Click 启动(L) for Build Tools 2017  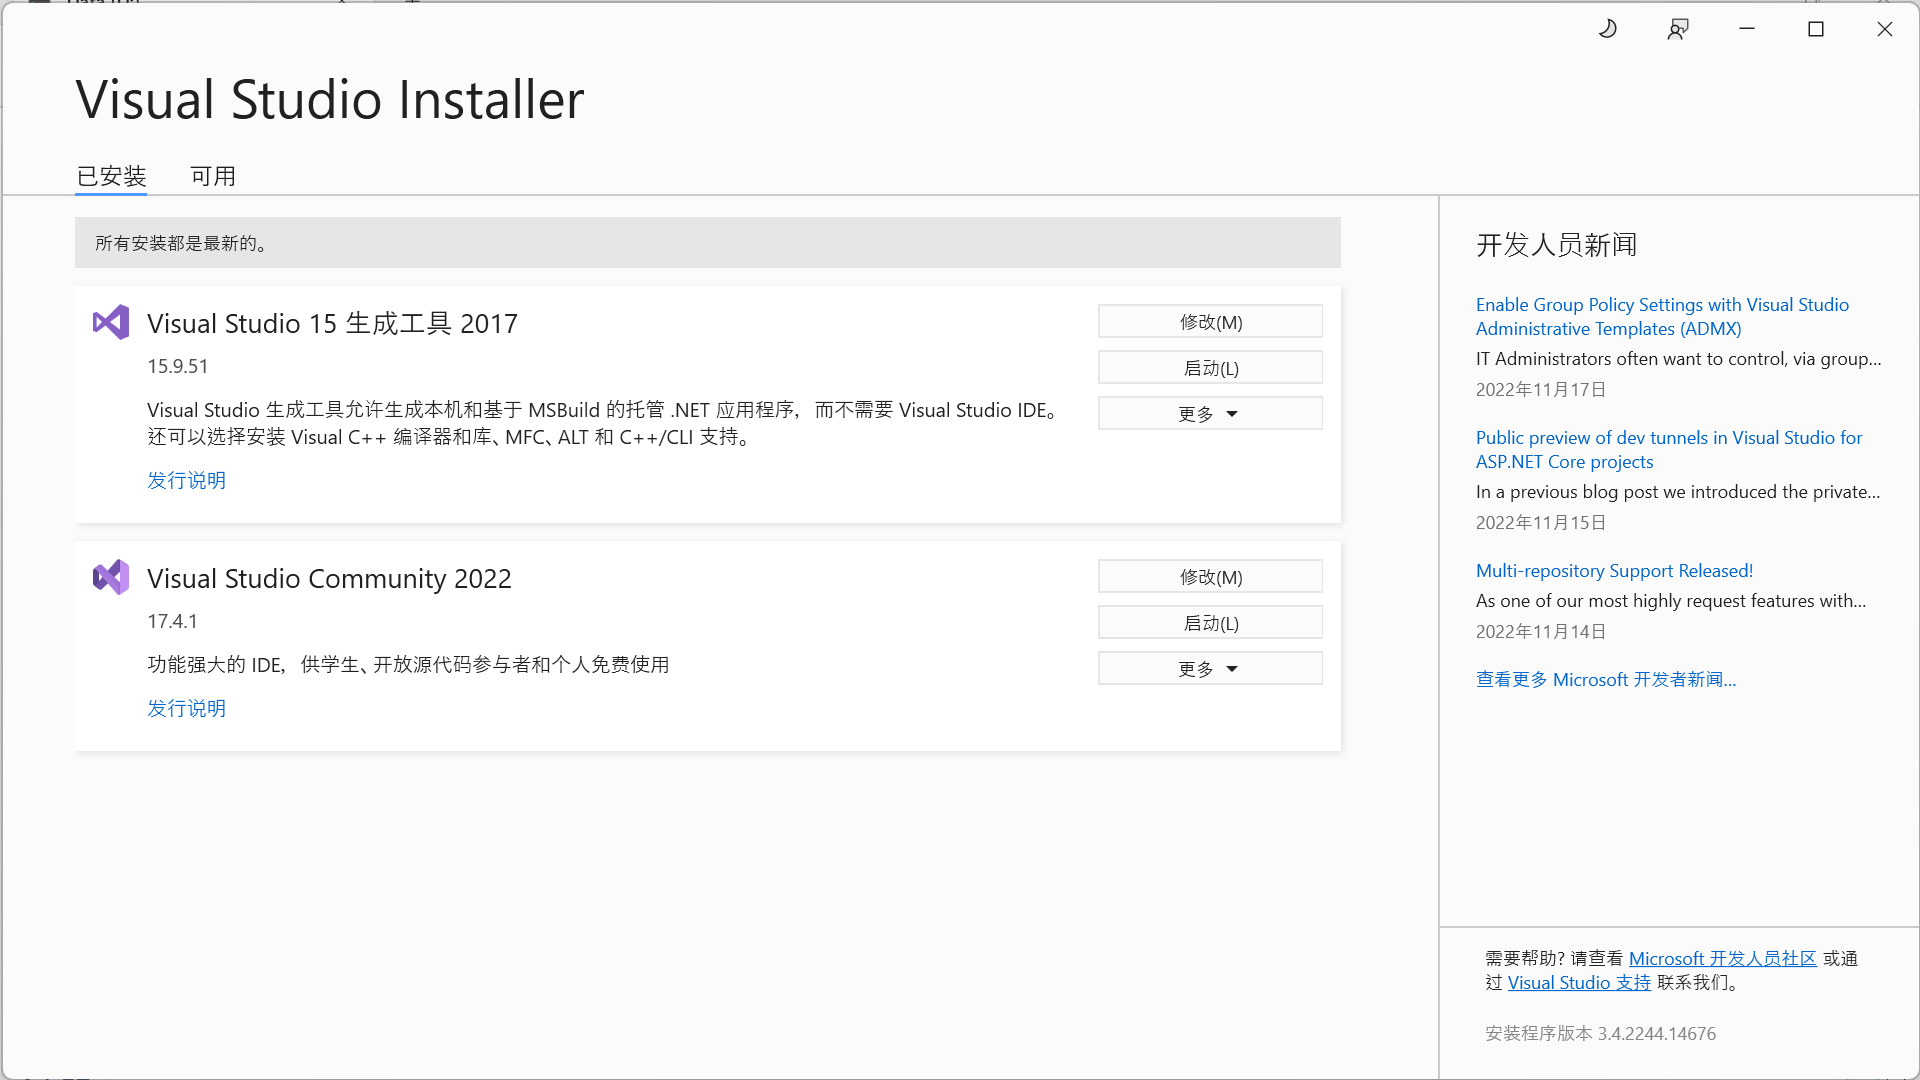1210,368
